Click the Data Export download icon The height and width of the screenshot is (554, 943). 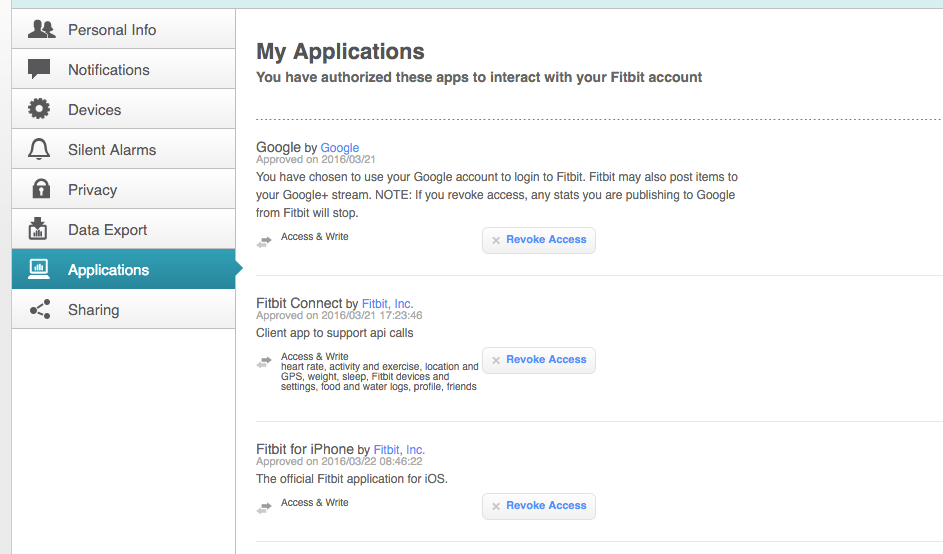click(38, 229)
